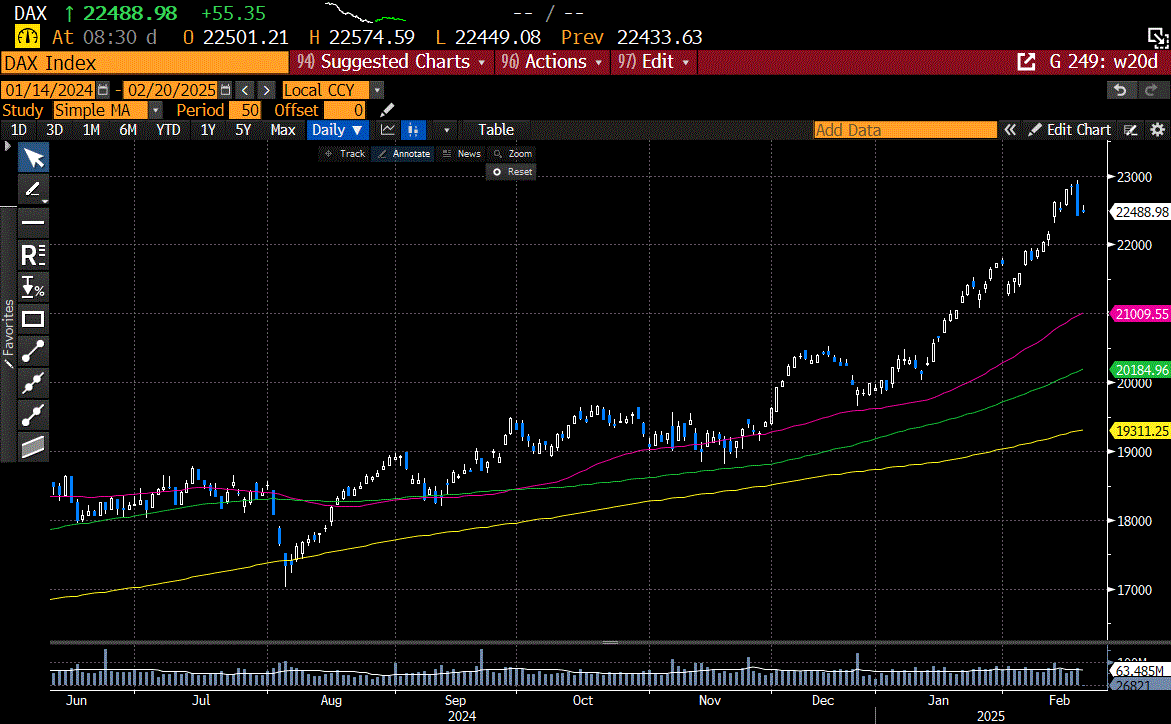Switch to line chart type
The image size is (1171, 724).
[388, 129]
